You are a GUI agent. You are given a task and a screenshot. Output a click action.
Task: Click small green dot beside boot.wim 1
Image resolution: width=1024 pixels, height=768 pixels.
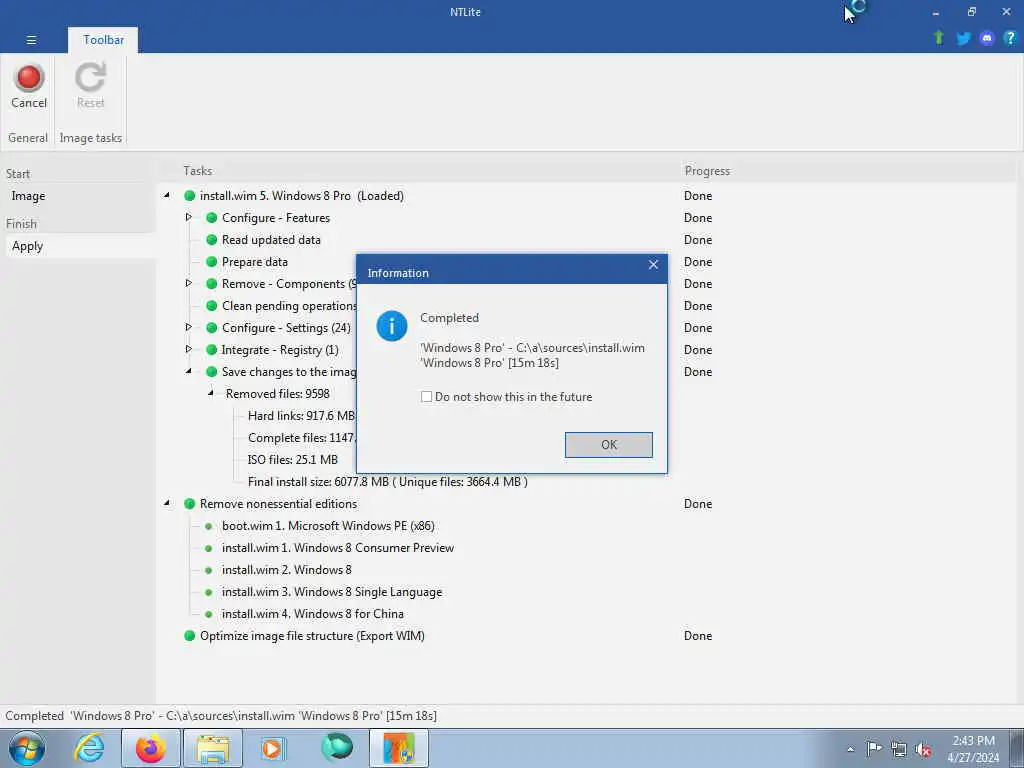208,526
